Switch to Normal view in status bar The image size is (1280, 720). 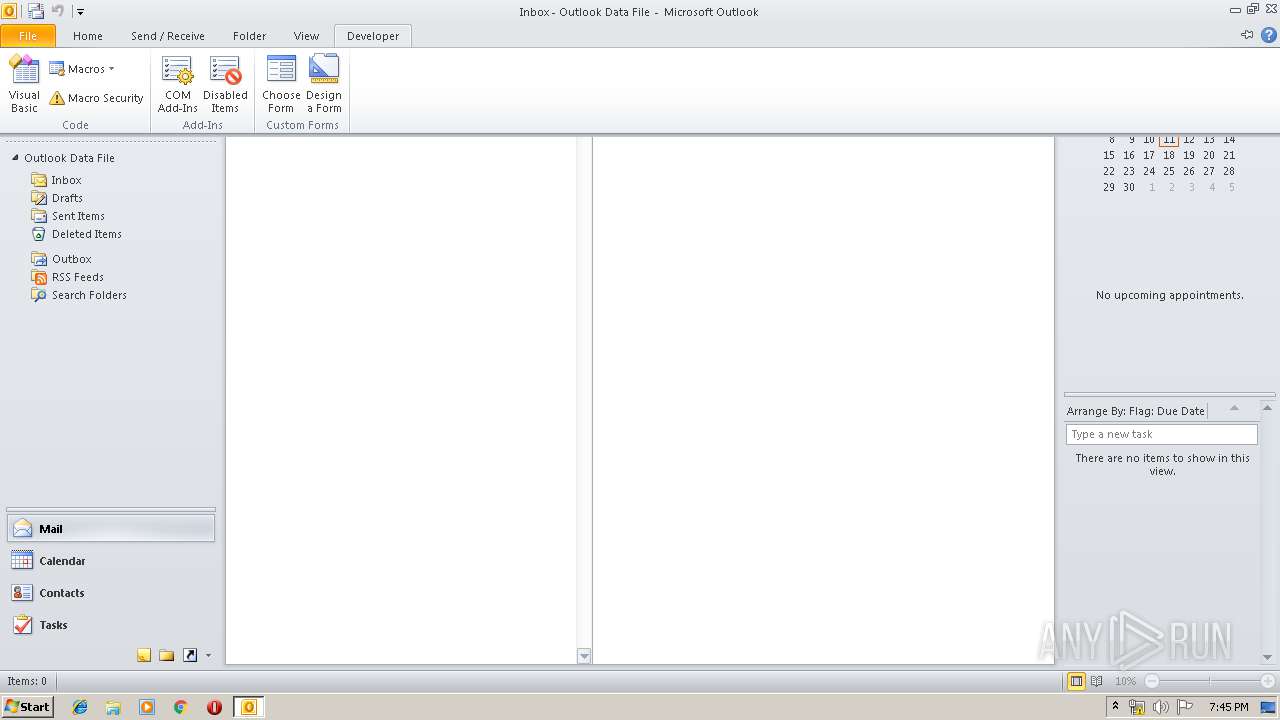click(x=1076, y=681)
